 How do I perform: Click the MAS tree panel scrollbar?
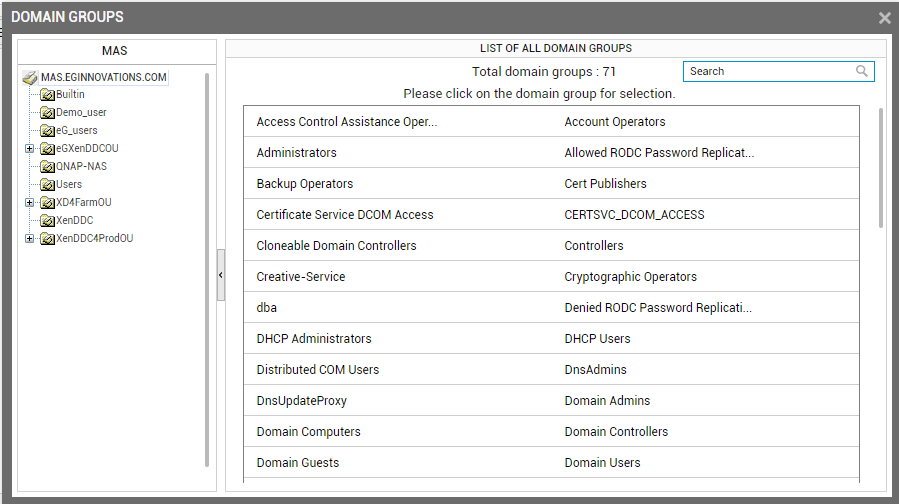(207, 269)
